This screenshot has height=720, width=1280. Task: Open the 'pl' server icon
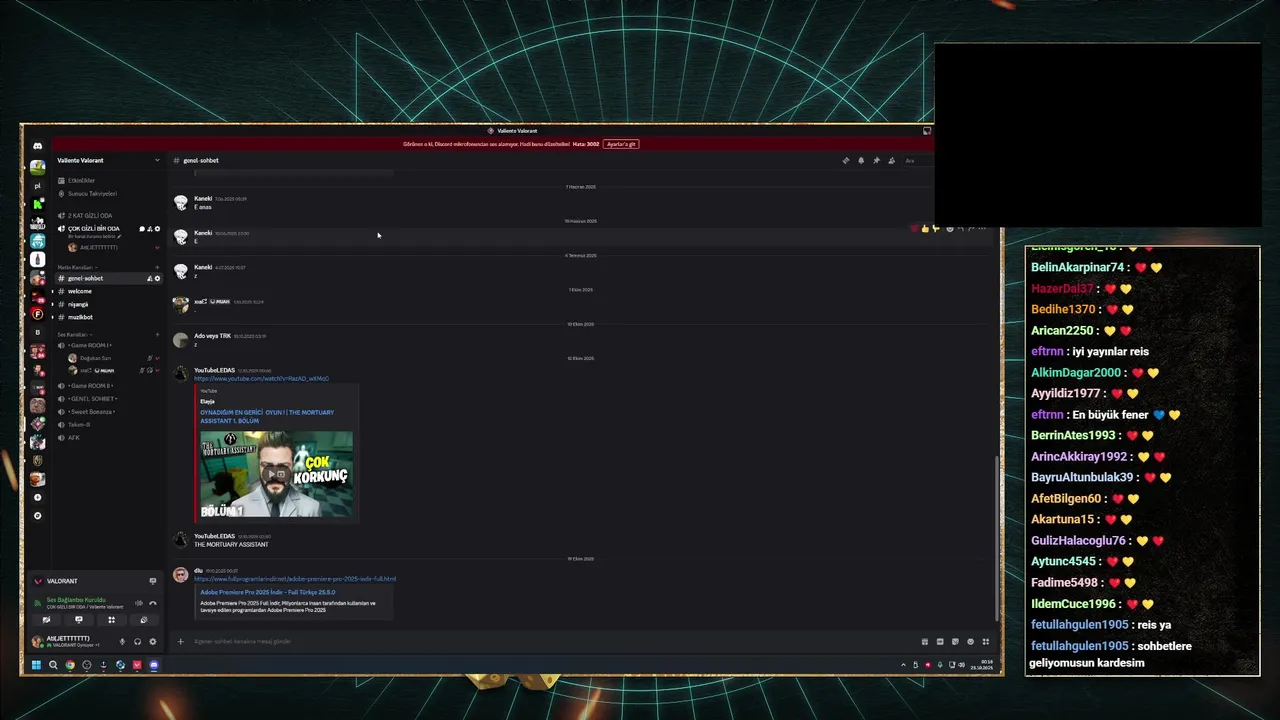(37, 186)
